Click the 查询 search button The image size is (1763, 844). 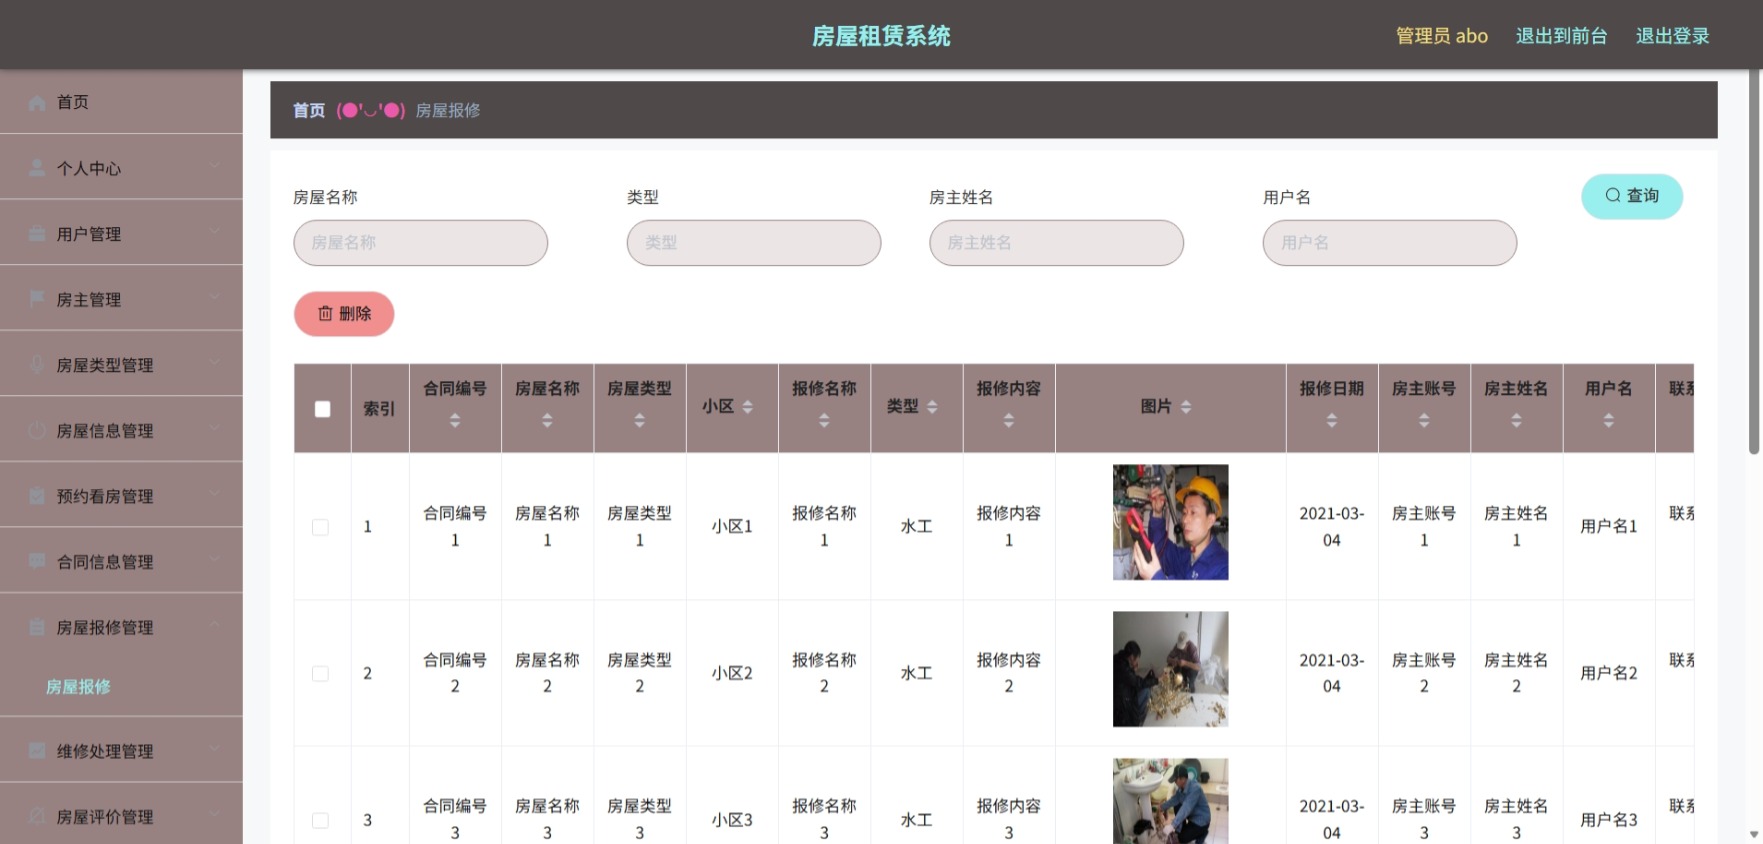pyautogui.click(x=1632, y=196)
